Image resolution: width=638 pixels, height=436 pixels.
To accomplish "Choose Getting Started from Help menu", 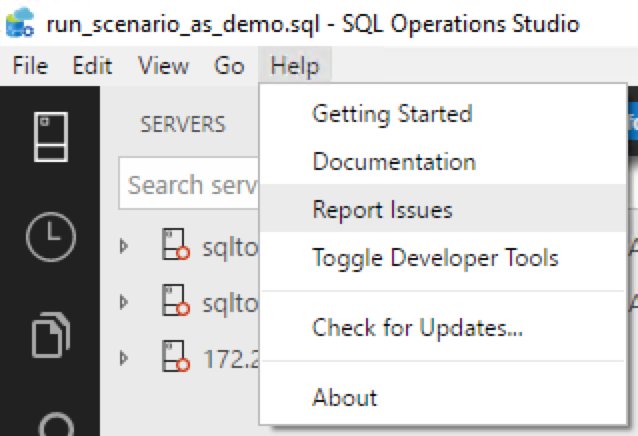I will coord(443,113).
